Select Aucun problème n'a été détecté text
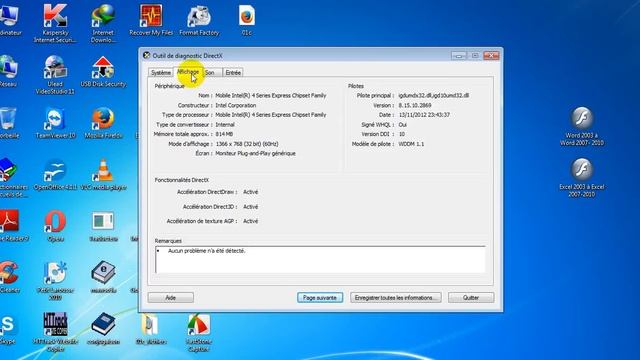Viewport: 640px width, 360px height. tap(207, 251)
